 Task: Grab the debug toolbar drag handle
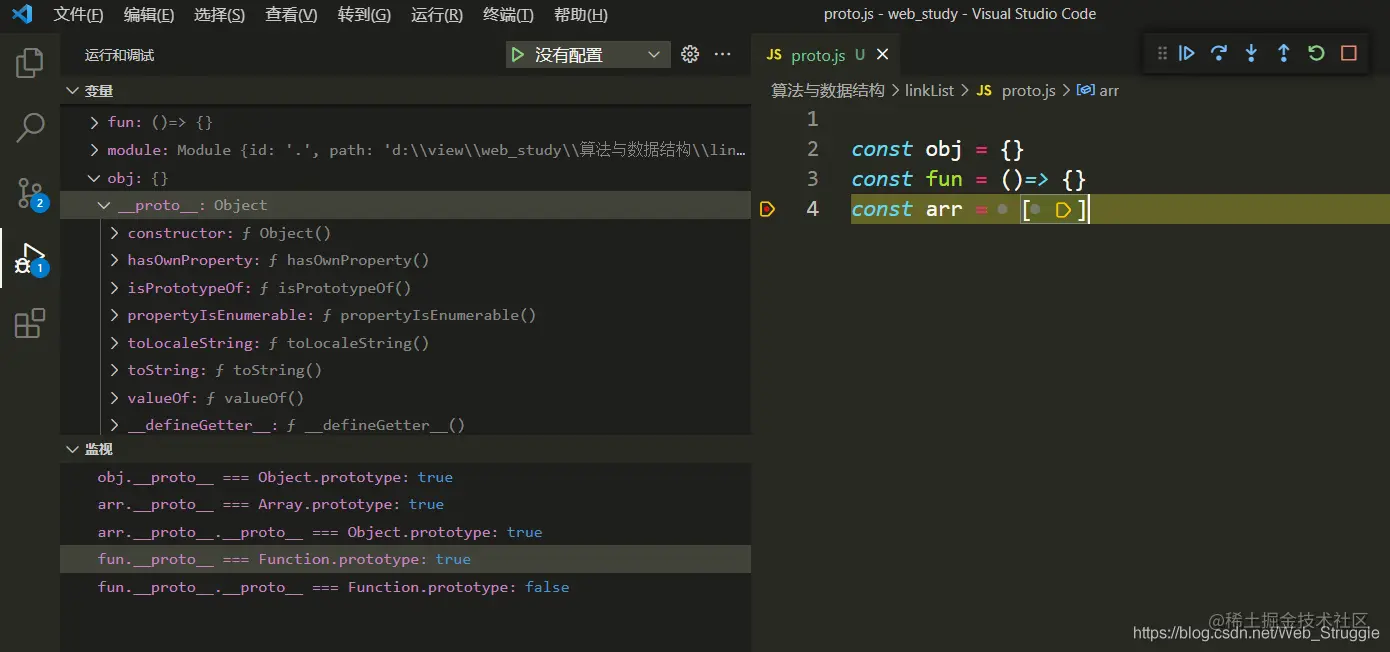tap(1162, 53)
